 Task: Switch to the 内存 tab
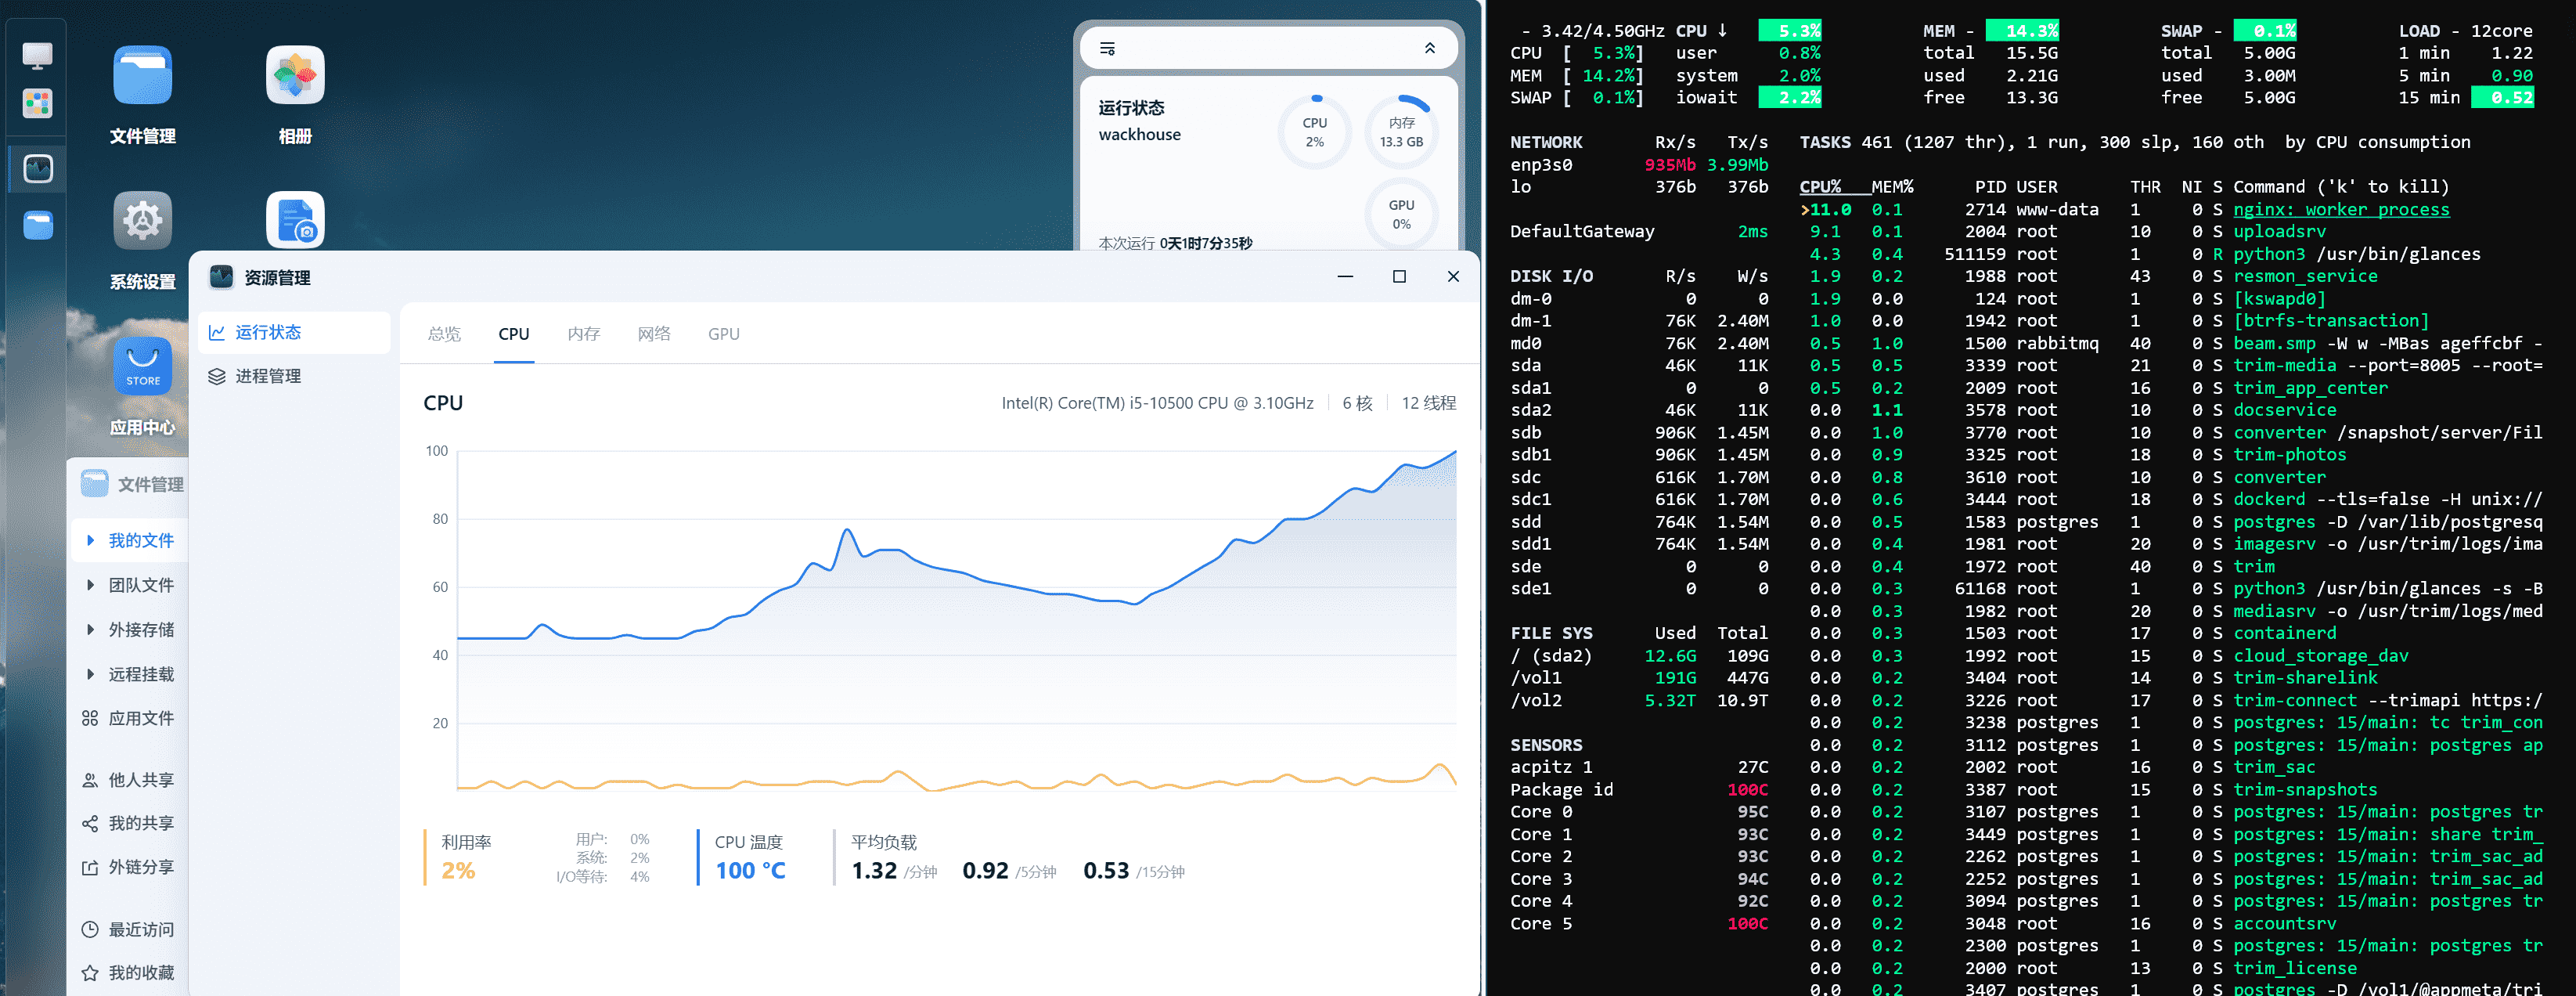[583, 334]
